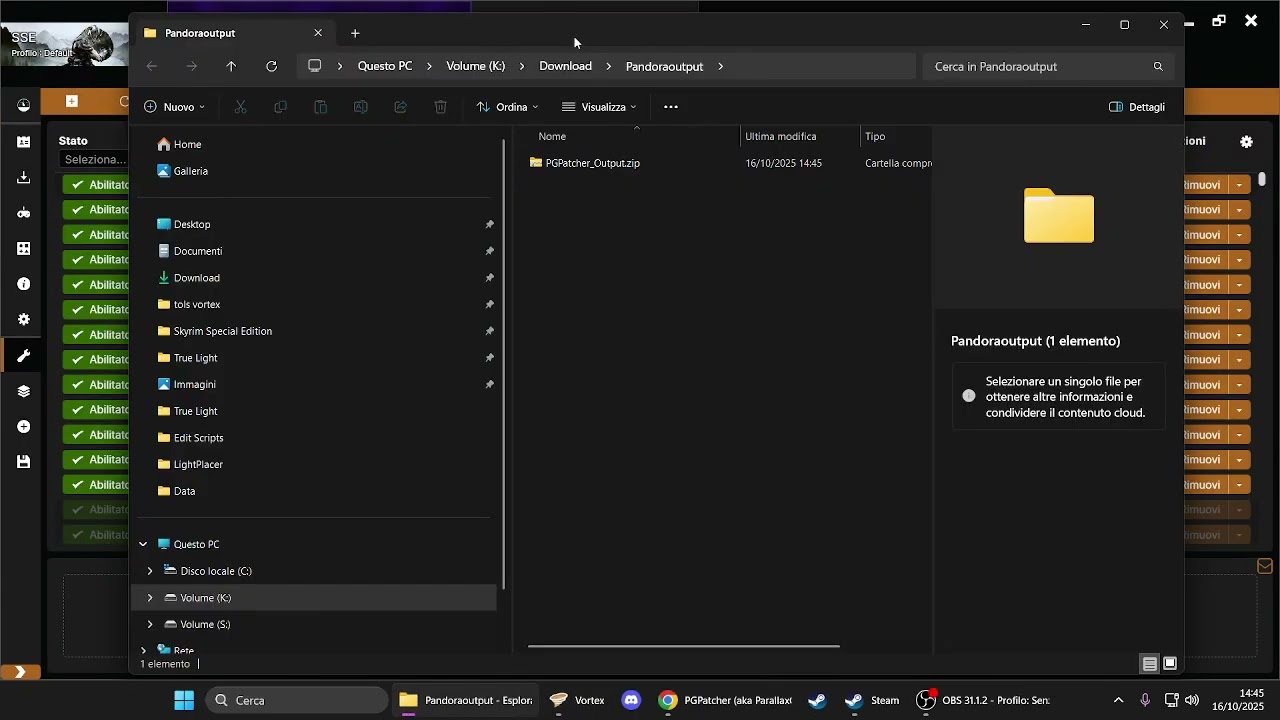Viewport: 1280px width, 720px height.
Task: Click the Rename icon in Explorer toolbar
Action: (x=360, y=107)
